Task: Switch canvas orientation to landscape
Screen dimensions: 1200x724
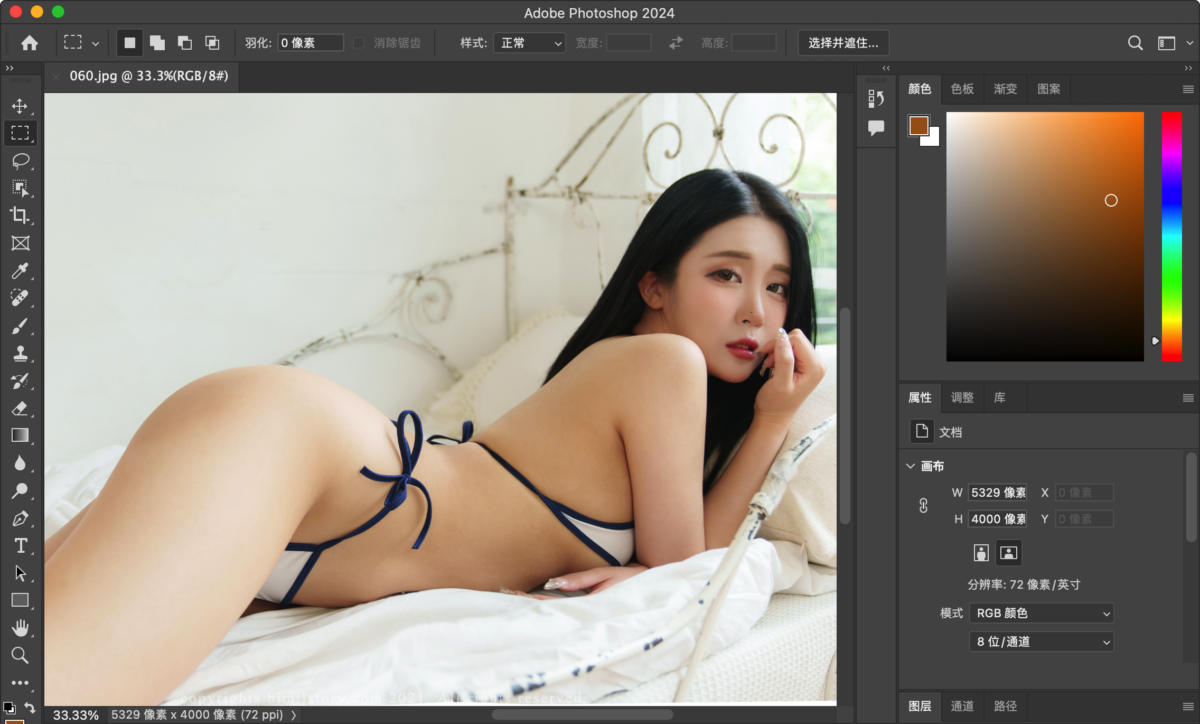Action: (1008, 552)
